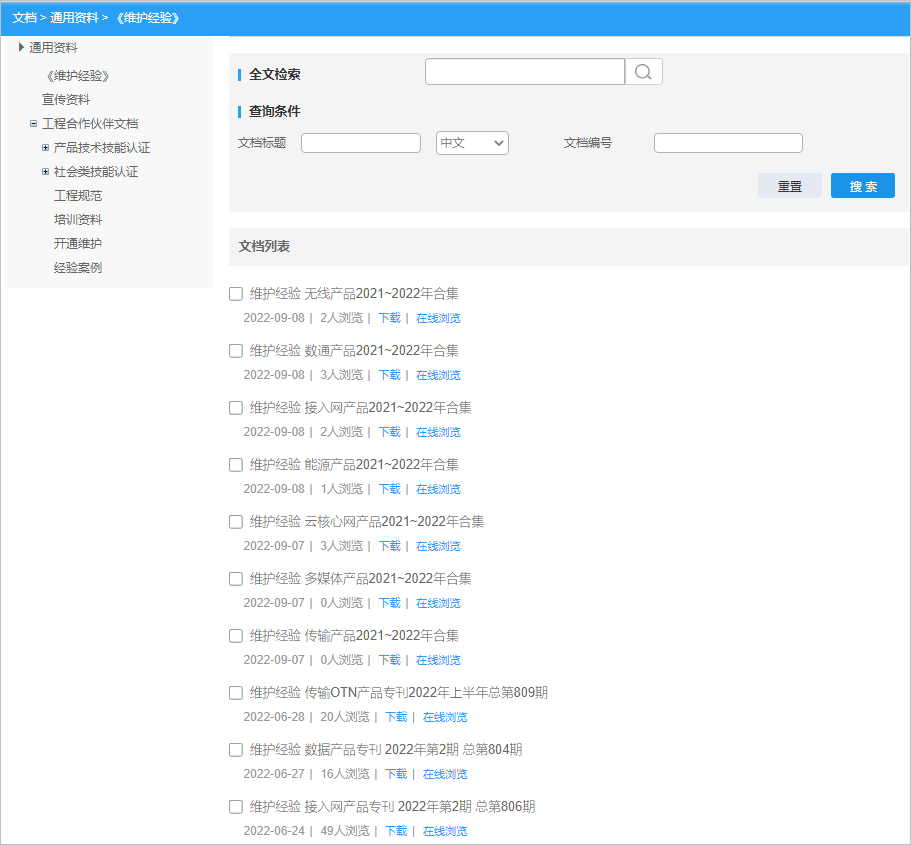Check the 多媒体产品2021~2022年合集 checkbox
Viewport: 911px width, 845px height.
(236, 579)
